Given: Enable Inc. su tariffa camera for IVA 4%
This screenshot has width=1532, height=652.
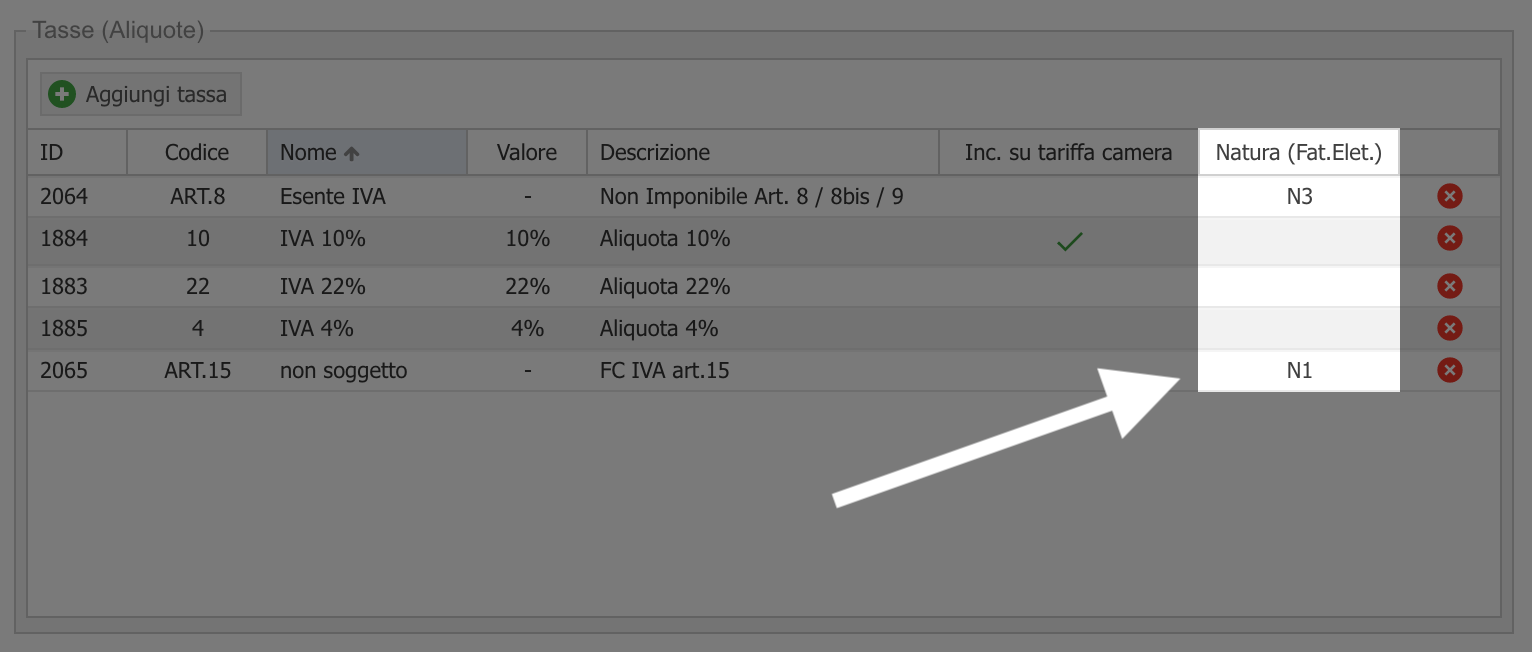Looking at the screenshot, I should [1069, 328].
